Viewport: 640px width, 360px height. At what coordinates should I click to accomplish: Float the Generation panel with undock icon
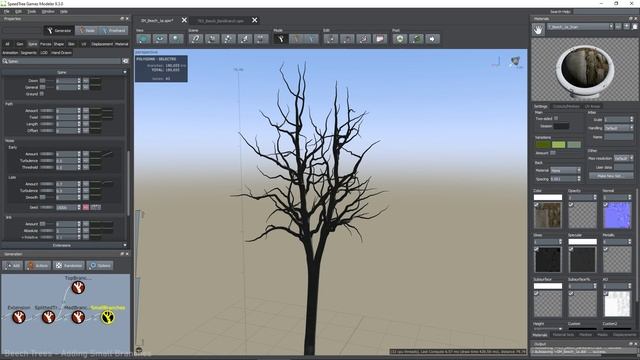[122, 254]
